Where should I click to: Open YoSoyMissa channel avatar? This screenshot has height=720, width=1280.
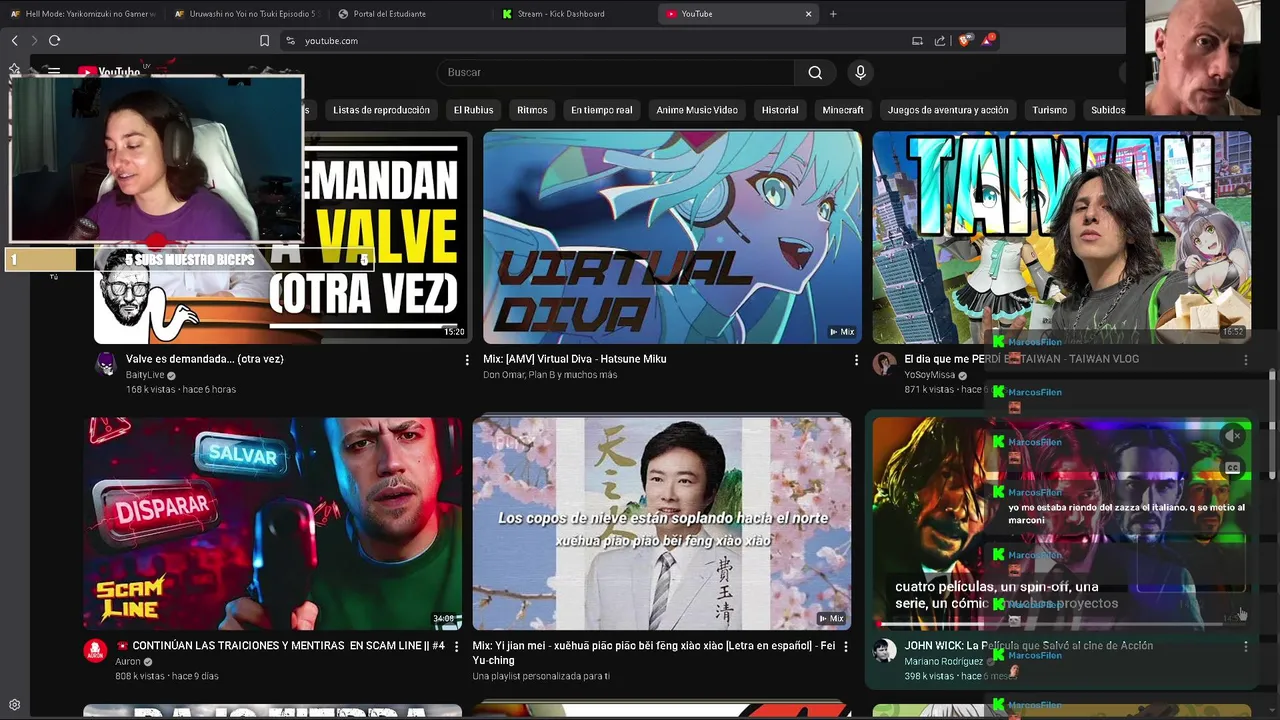[x=884, y=364]
